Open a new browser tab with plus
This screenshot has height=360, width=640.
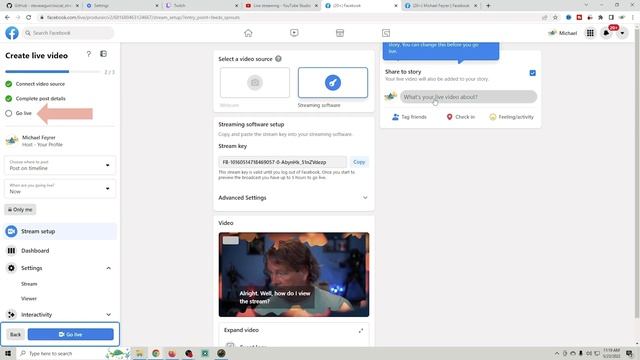[x=488, y=6]
